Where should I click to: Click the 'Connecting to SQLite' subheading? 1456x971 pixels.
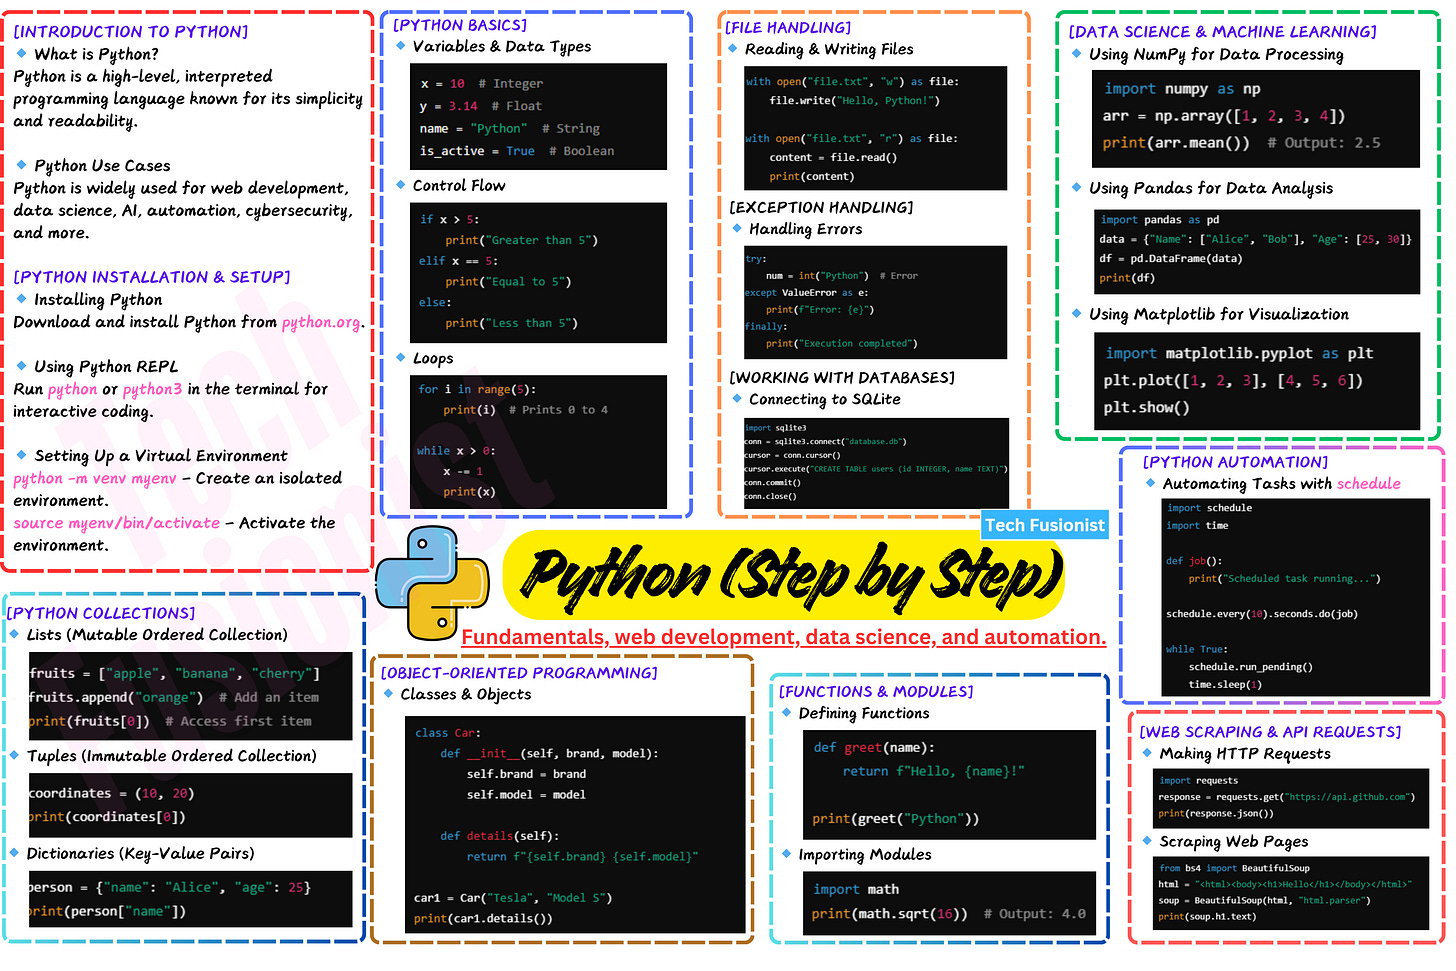click(x=825, y=400)
